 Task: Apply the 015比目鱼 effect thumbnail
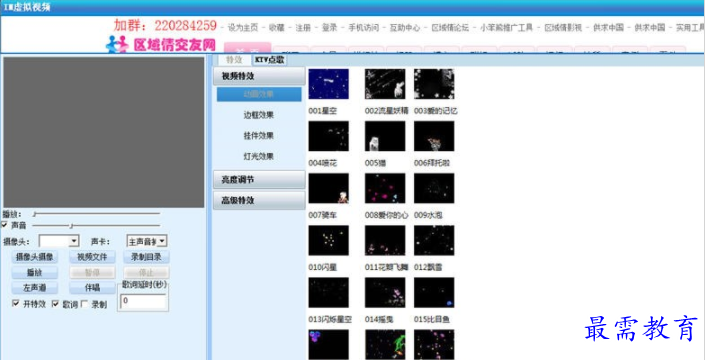434,292
